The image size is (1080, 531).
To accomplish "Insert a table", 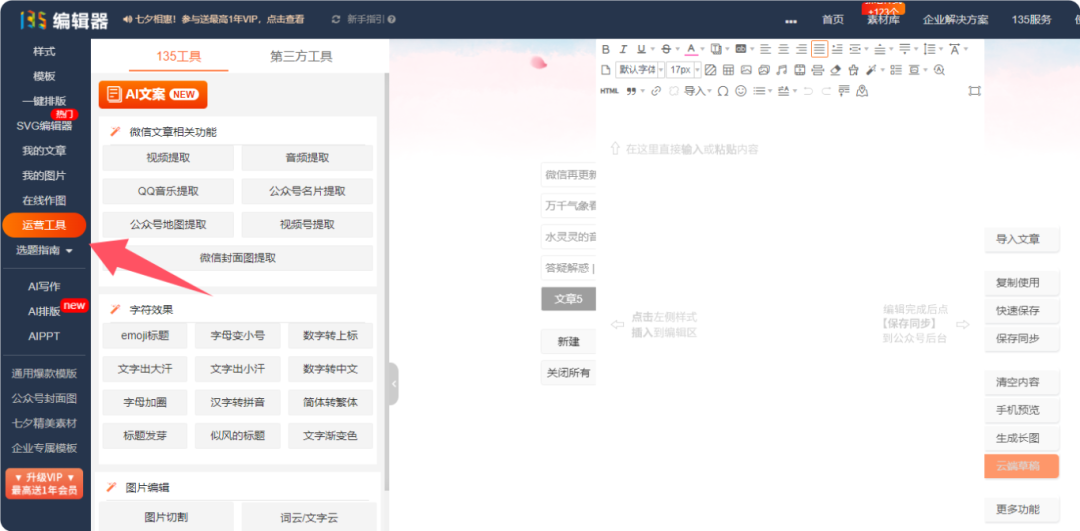I will point(728,70).
